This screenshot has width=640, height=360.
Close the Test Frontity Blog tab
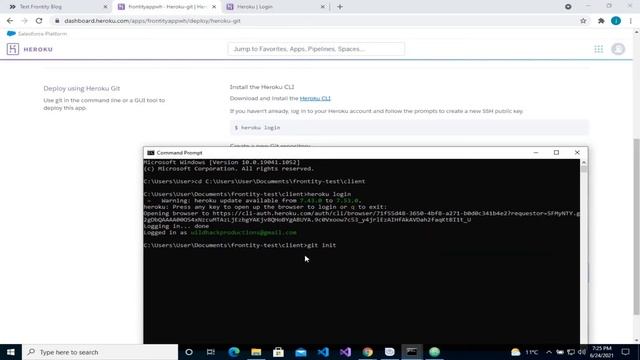(105, 7)
